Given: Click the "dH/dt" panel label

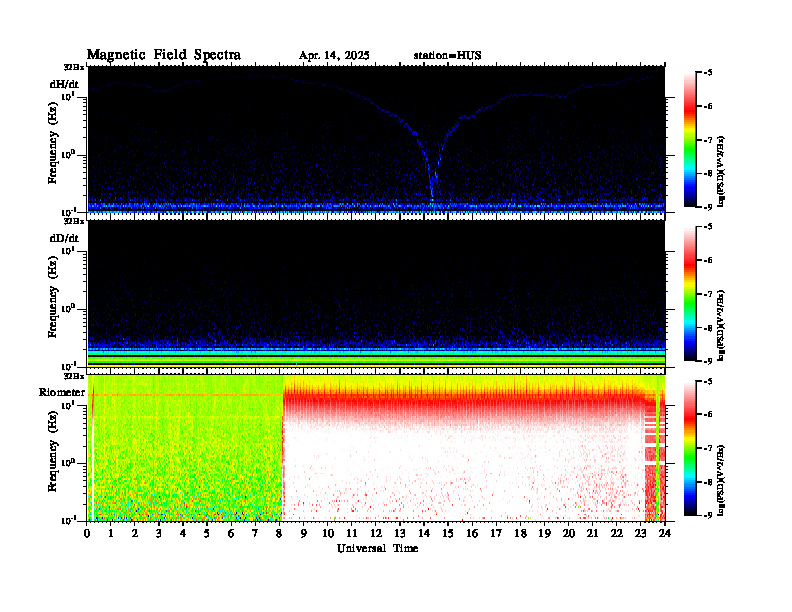Looking at the screenshot, I should tap(64, 84).
